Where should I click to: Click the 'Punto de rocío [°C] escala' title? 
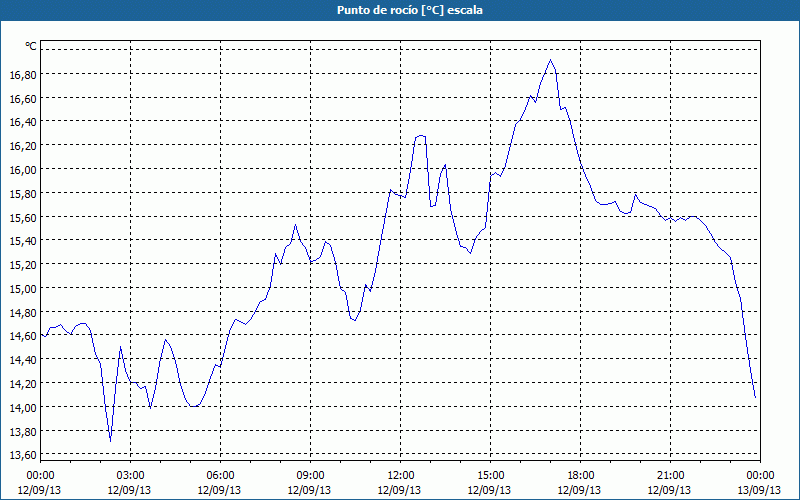410,10
